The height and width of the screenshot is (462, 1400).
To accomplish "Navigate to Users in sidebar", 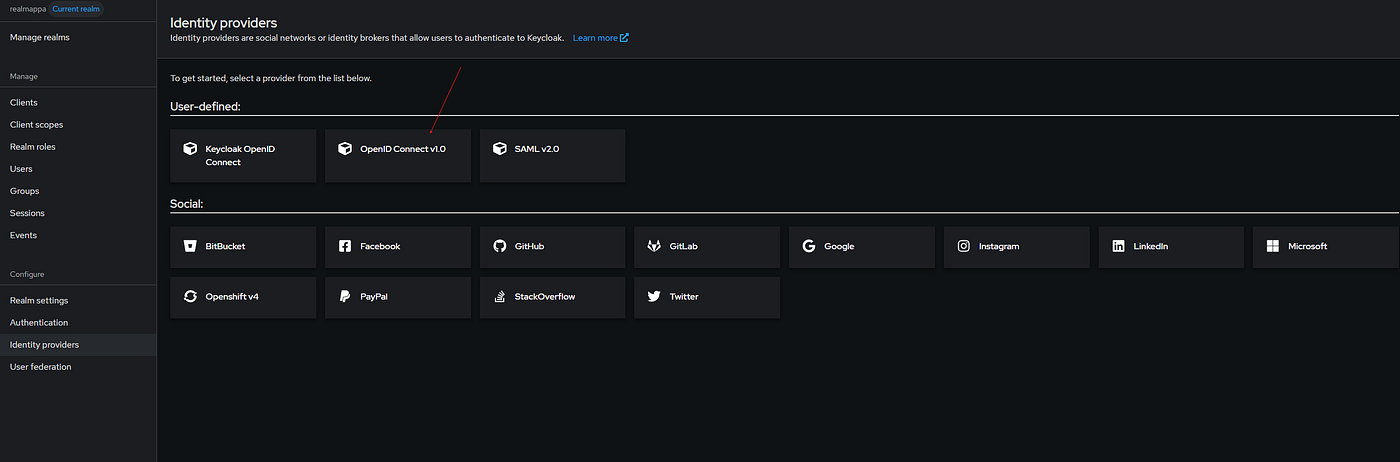I will [x=78, y=169].
